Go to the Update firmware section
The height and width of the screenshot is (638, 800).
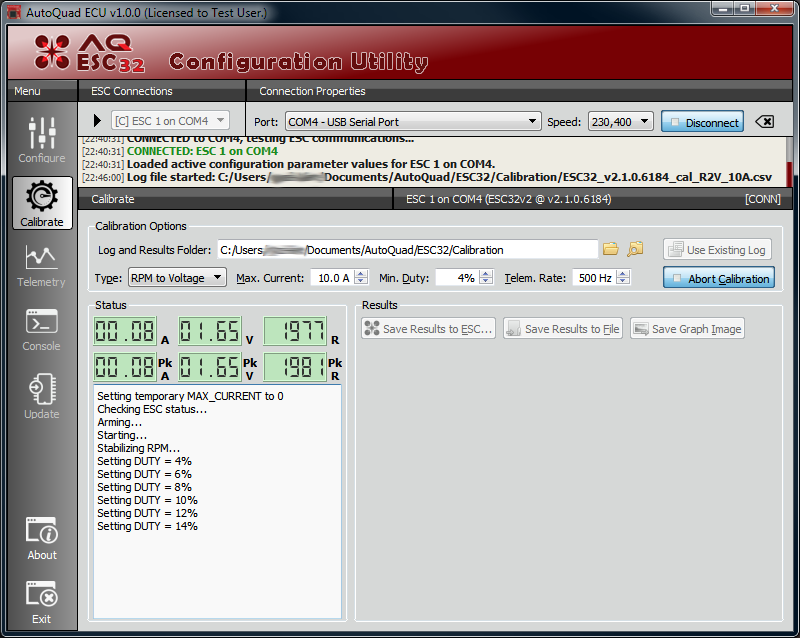pos(42,396)
